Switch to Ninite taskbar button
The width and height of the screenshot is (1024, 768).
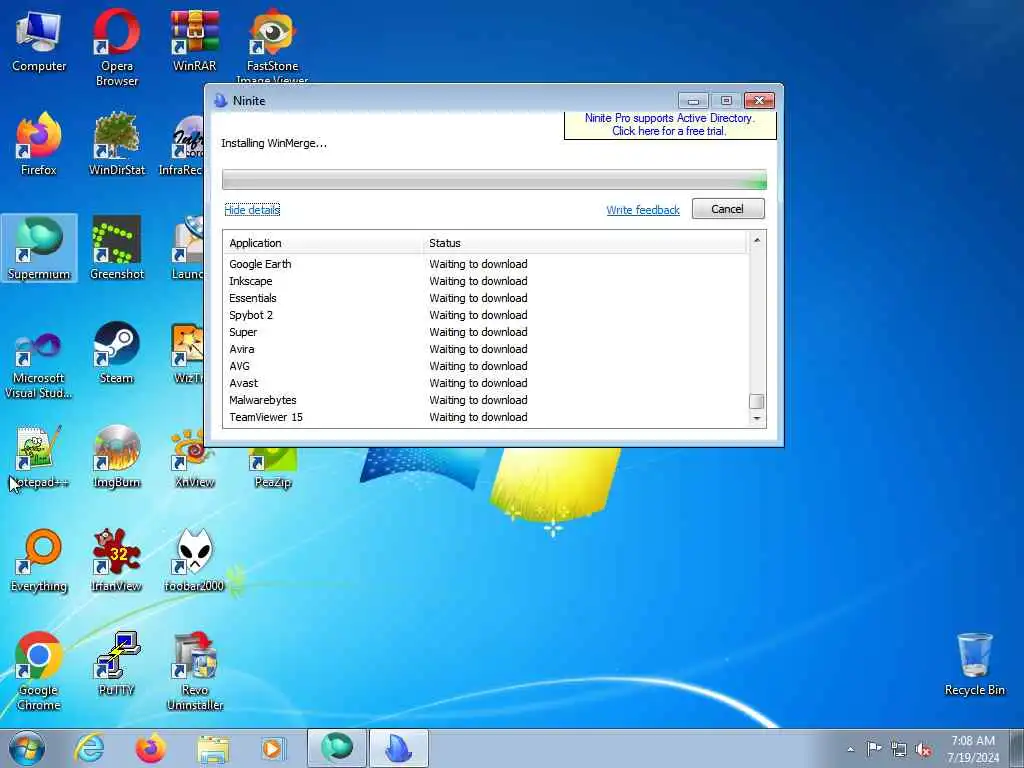coord(399,748)
